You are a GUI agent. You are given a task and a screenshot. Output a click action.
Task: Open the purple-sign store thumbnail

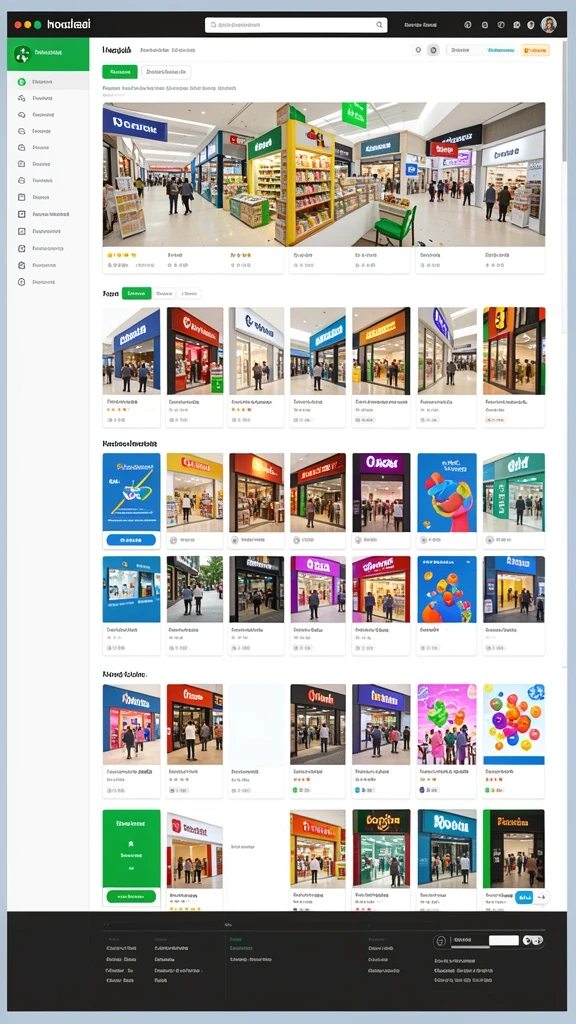point(381,492)
